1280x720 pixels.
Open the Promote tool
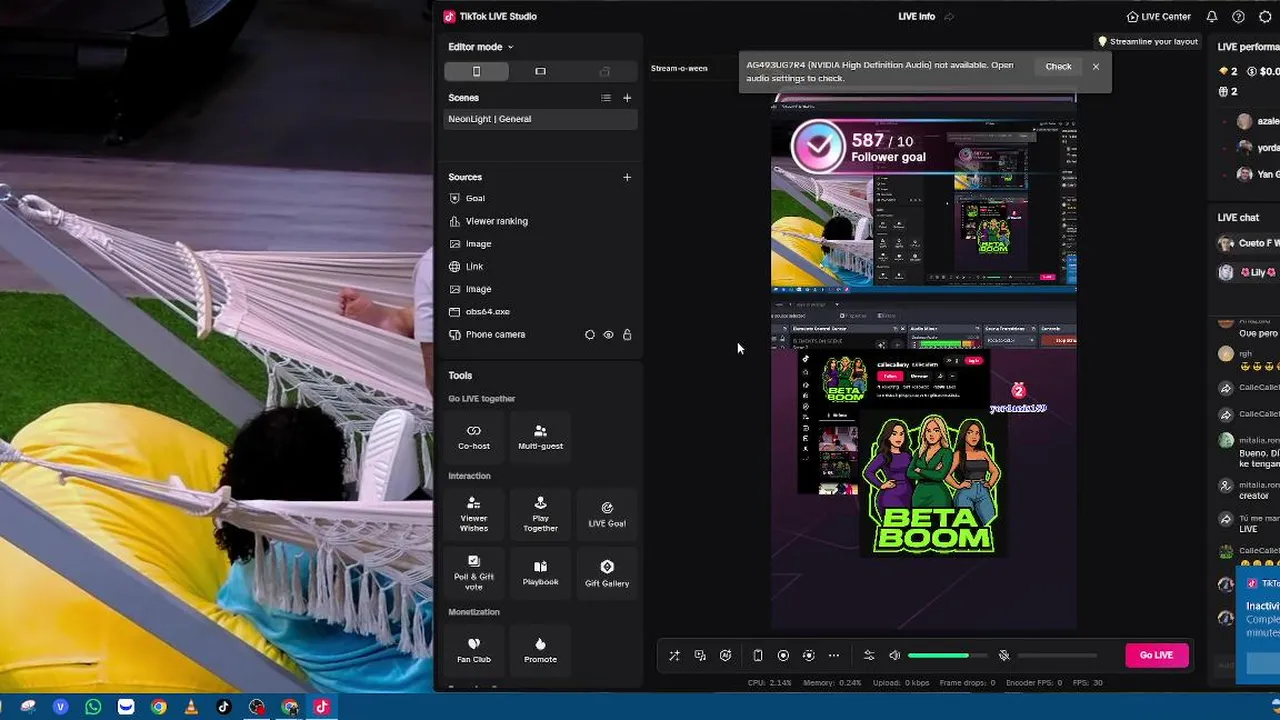[x=540, y=649]
